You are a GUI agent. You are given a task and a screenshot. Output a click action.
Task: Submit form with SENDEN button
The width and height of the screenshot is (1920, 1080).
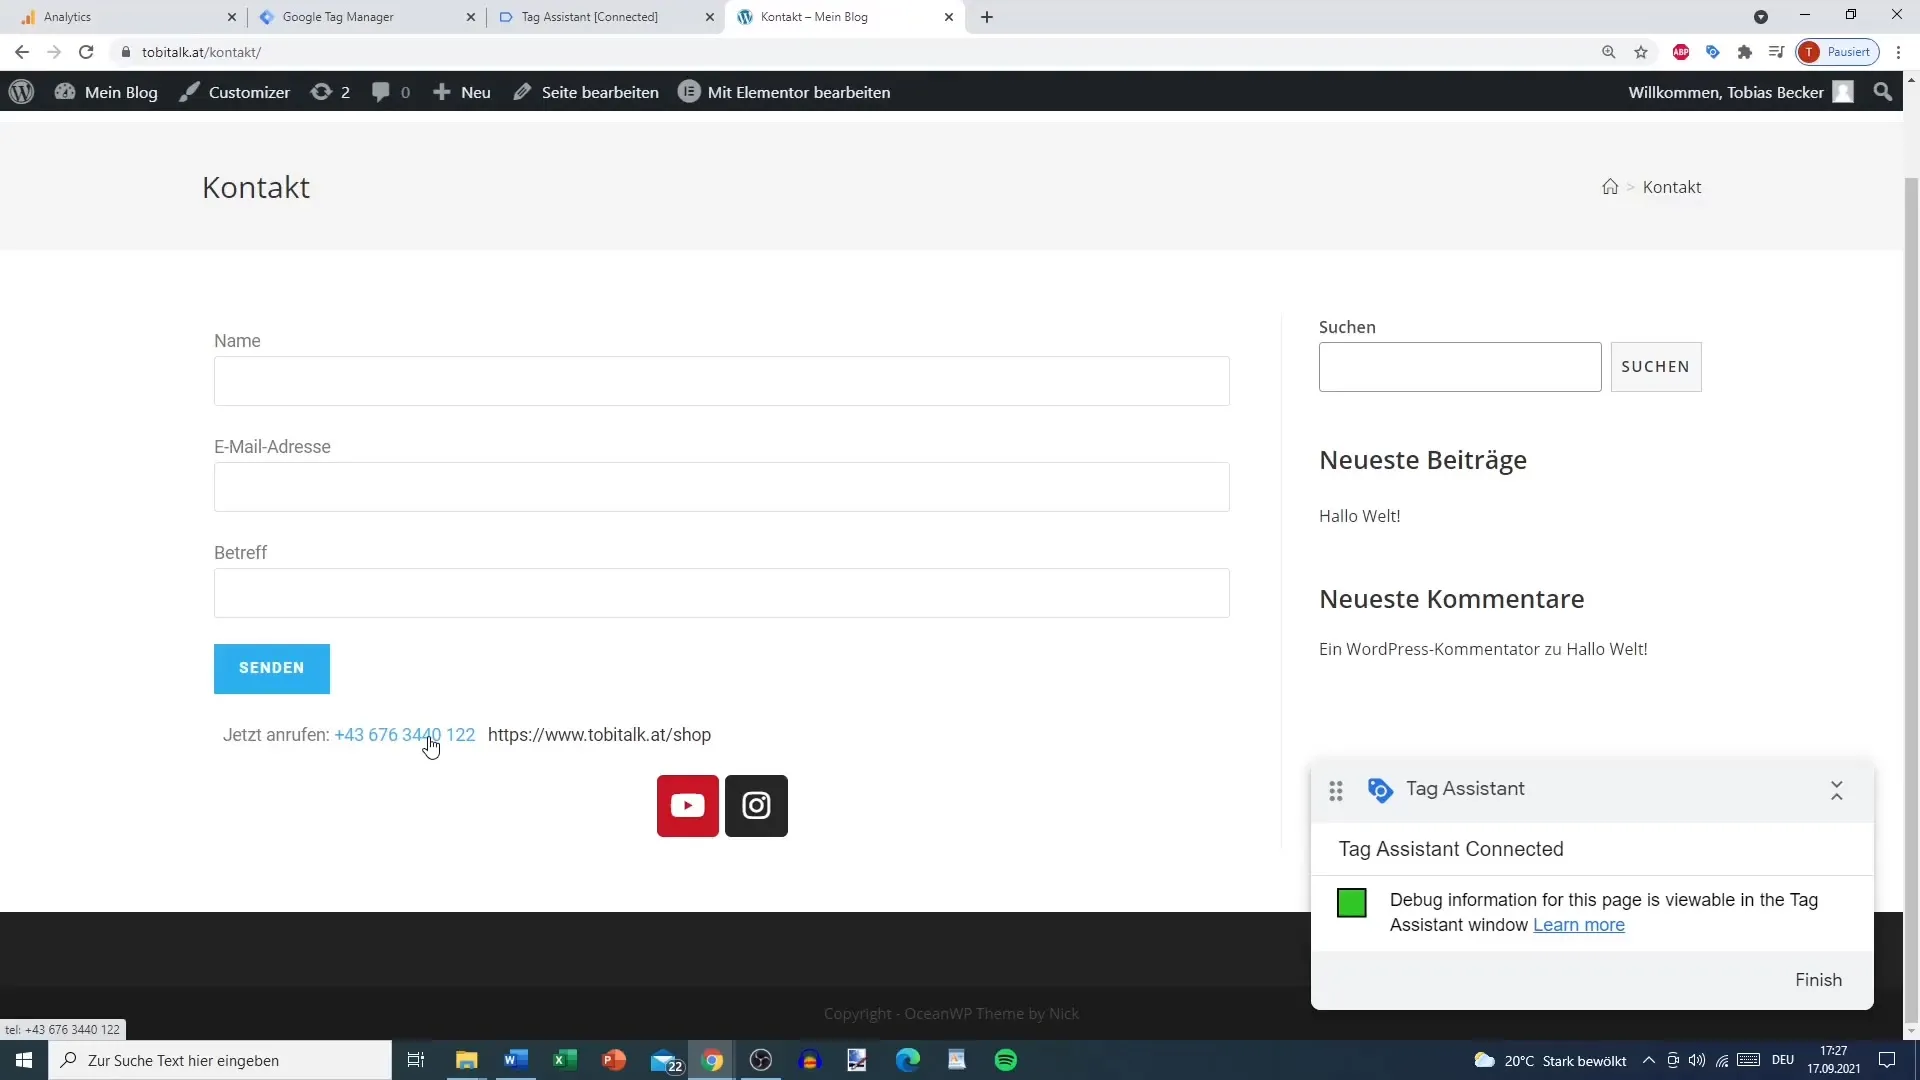(272, 668)
